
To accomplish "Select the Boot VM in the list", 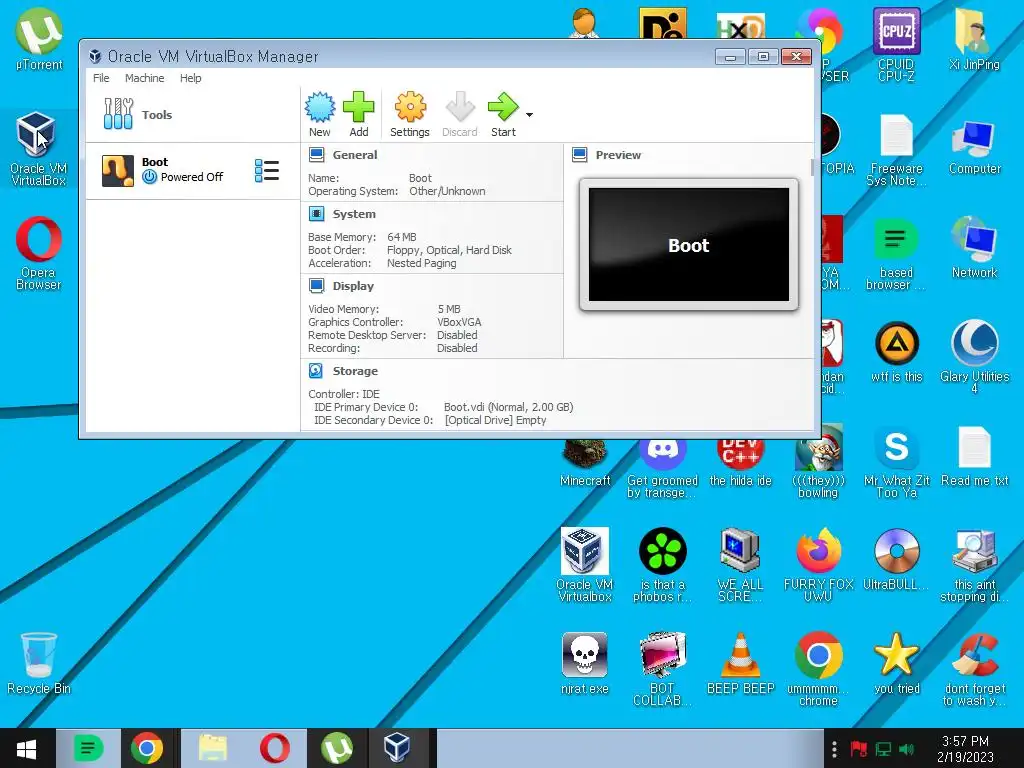I will (x=193, y=170).
